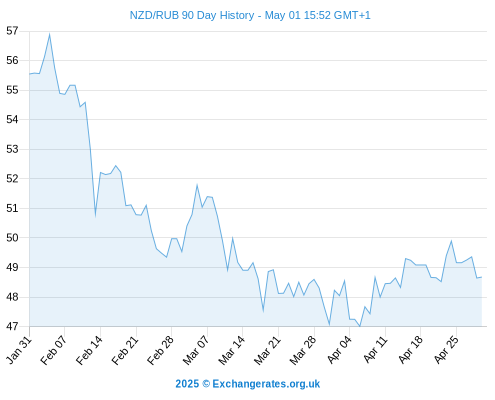Click the highest peak point near 57
The image size is (495, 400).
[50, 34]
